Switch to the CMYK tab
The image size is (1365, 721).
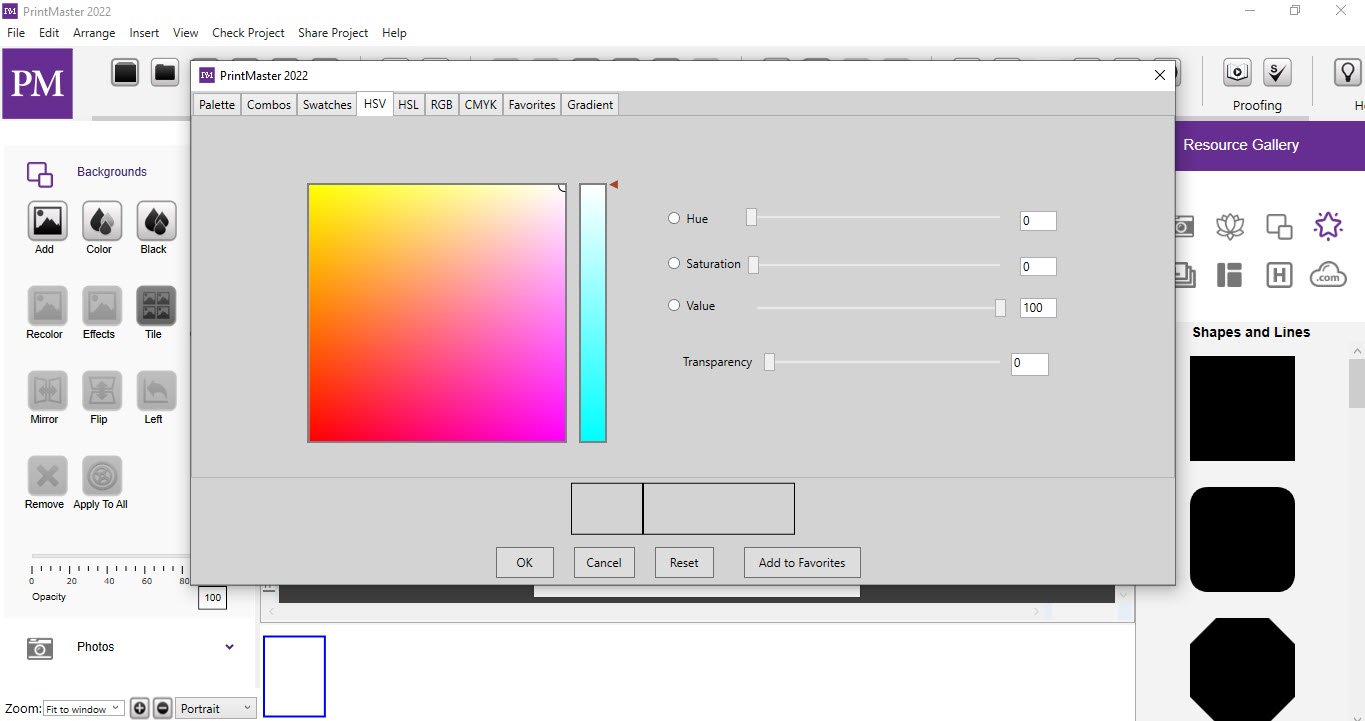pos(481,104)
